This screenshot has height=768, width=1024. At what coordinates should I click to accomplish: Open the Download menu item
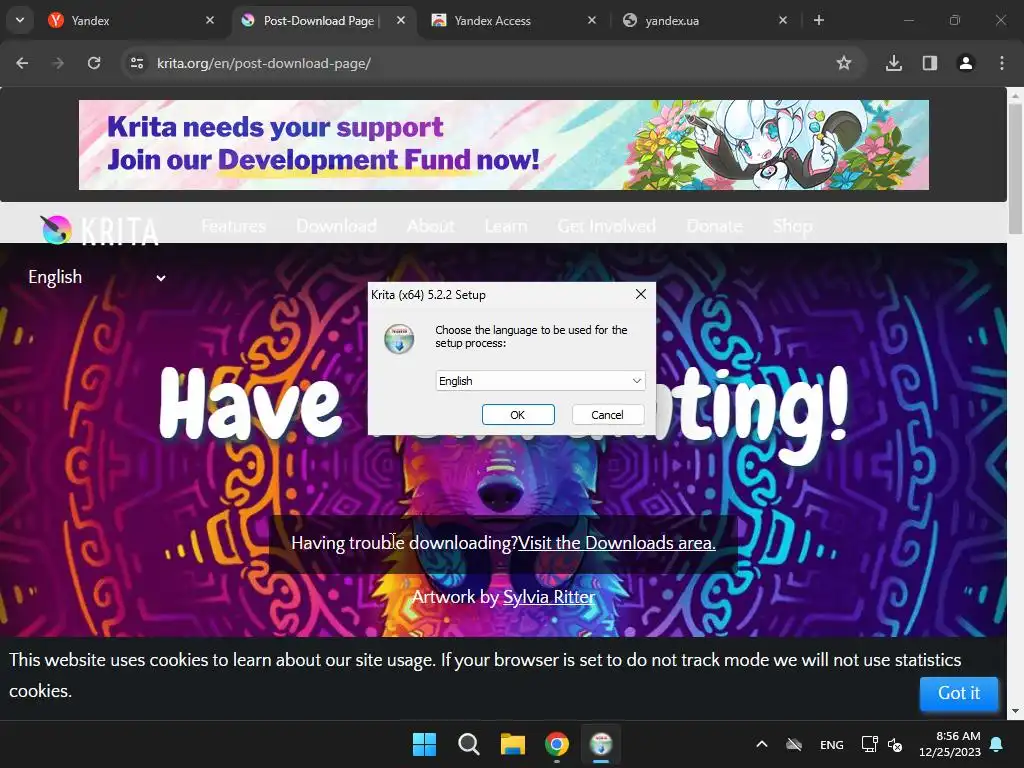(336, 226)
